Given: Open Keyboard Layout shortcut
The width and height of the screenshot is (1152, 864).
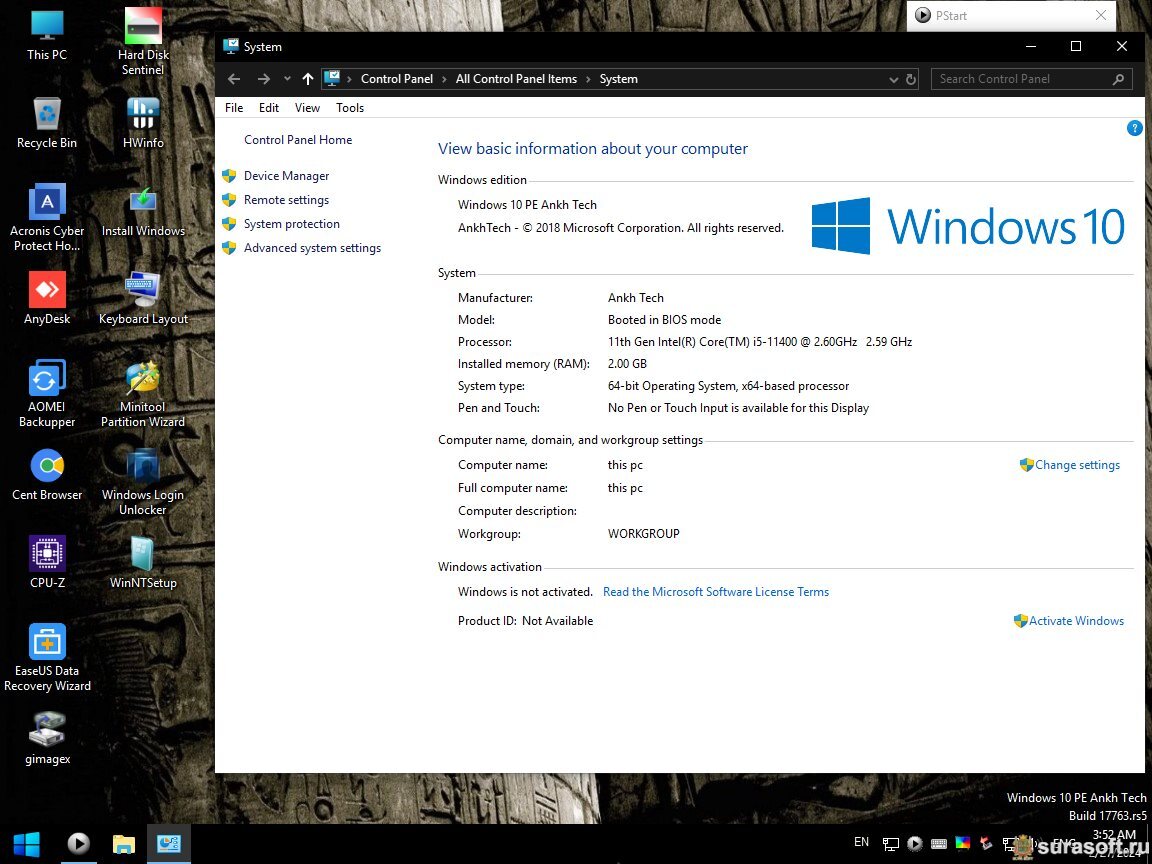Looking at the screenshot, I should point(143,298).
